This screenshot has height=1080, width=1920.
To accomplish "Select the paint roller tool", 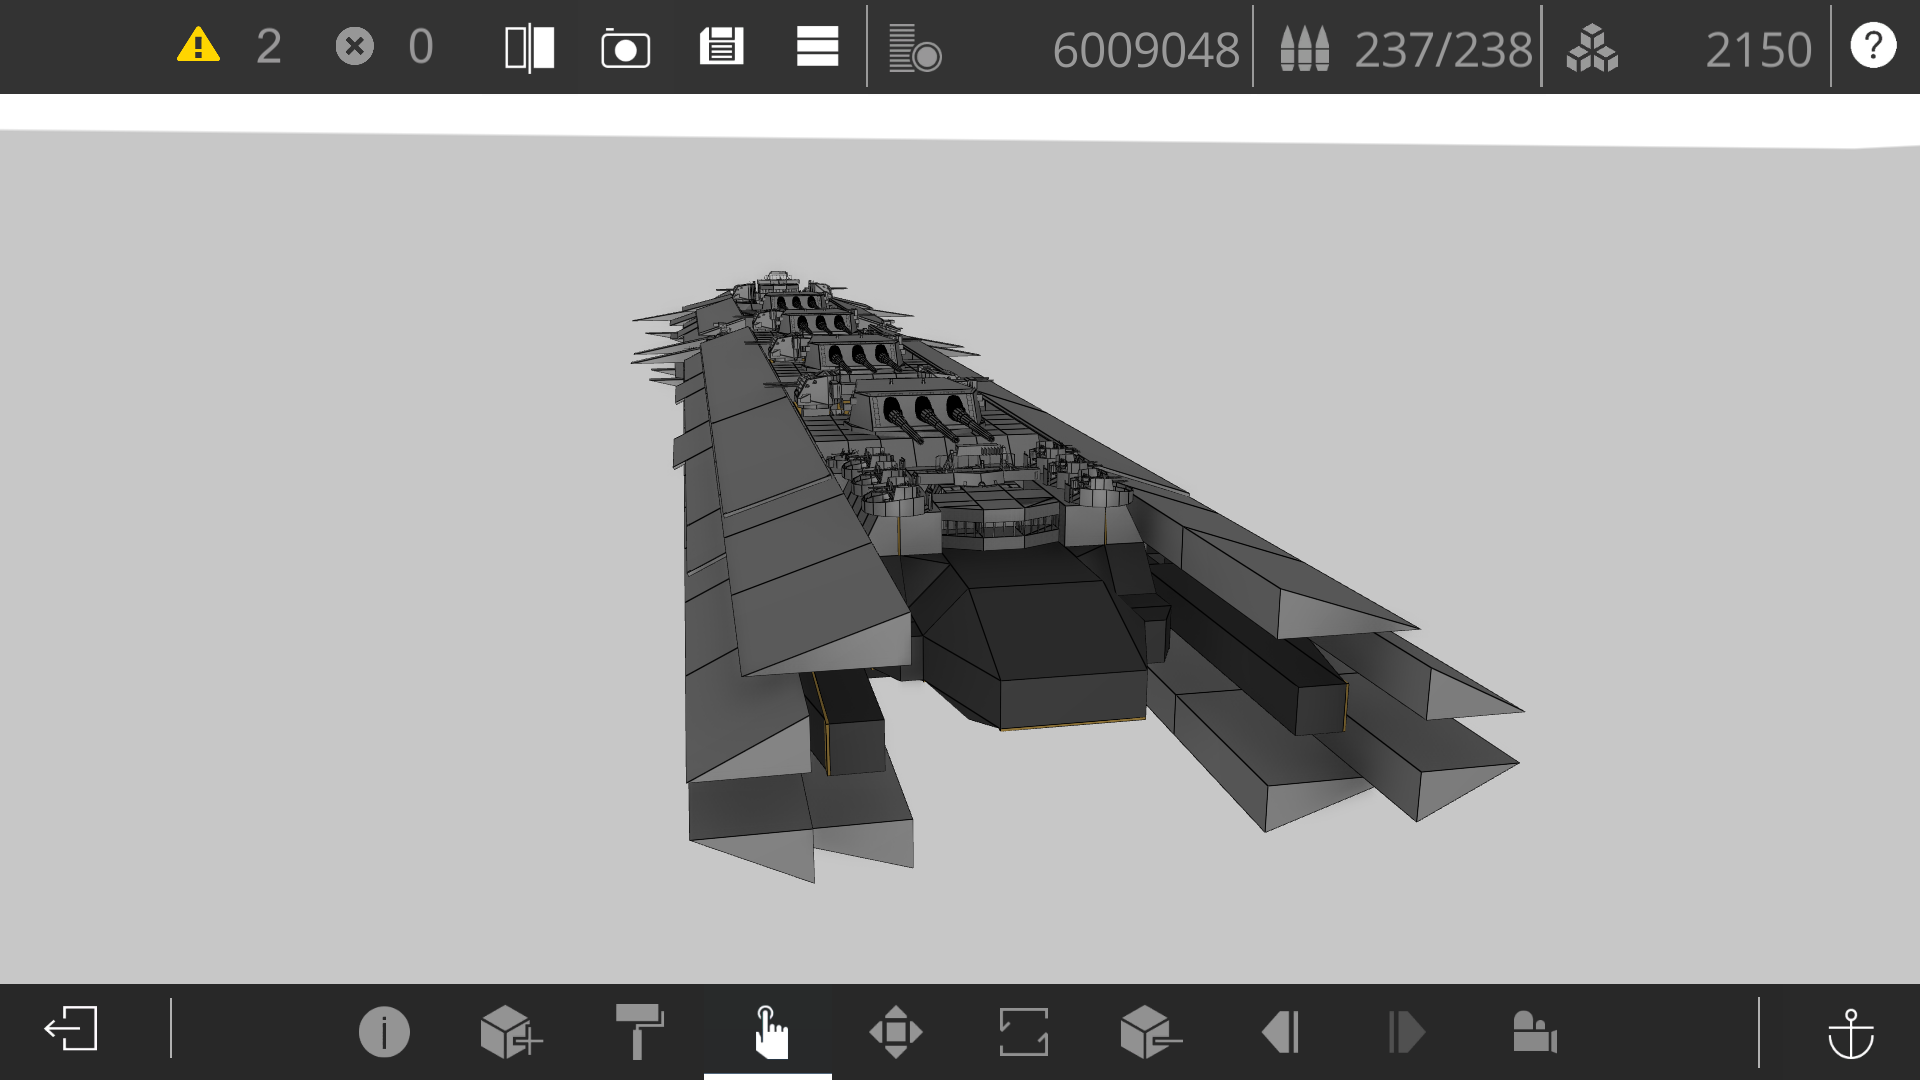I will 640,1031.
